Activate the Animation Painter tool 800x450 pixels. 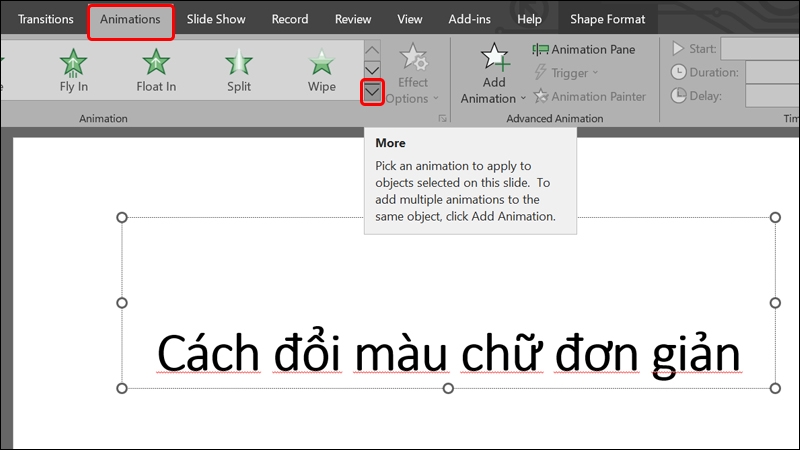pyautogui.click(x=590, y=96)
